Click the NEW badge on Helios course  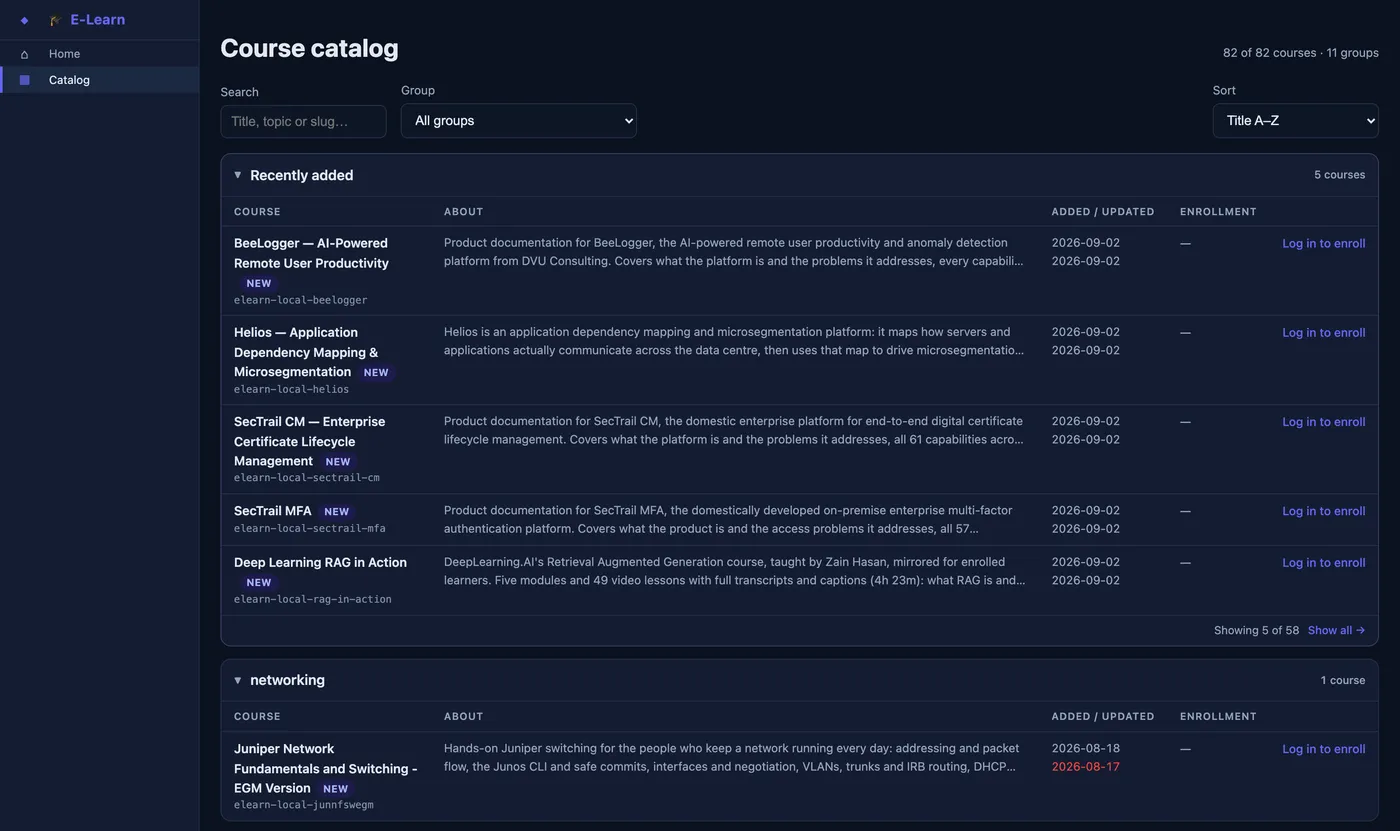pos(376,372)
